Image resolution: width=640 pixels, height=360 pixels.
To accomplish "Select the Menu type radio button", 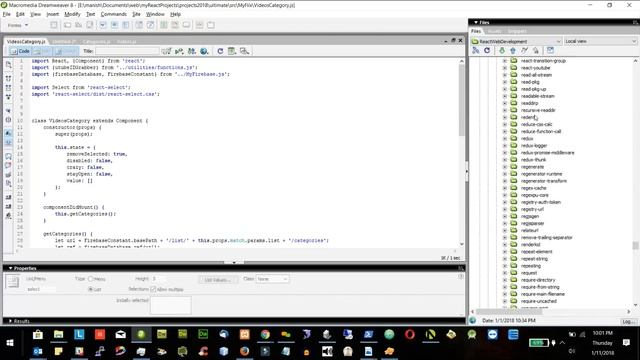I will tap(91, 279).
